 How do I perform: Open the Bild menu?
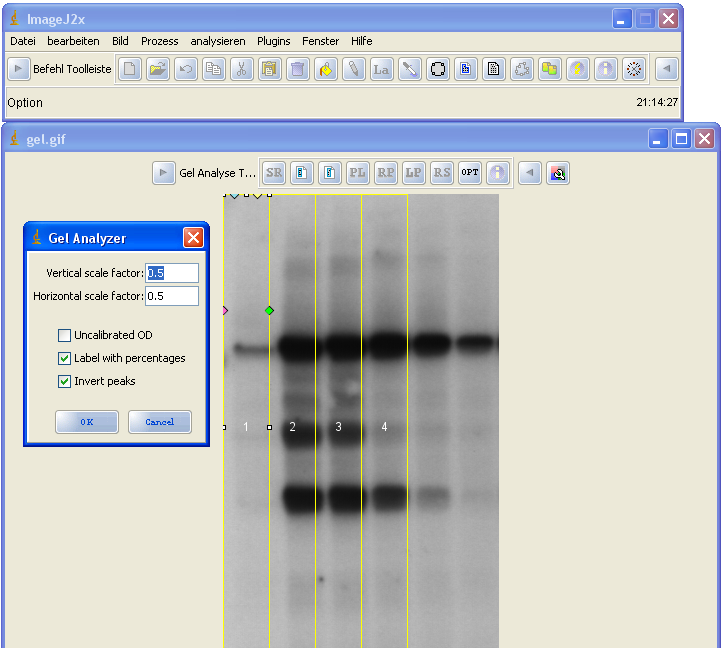(120, 41)
